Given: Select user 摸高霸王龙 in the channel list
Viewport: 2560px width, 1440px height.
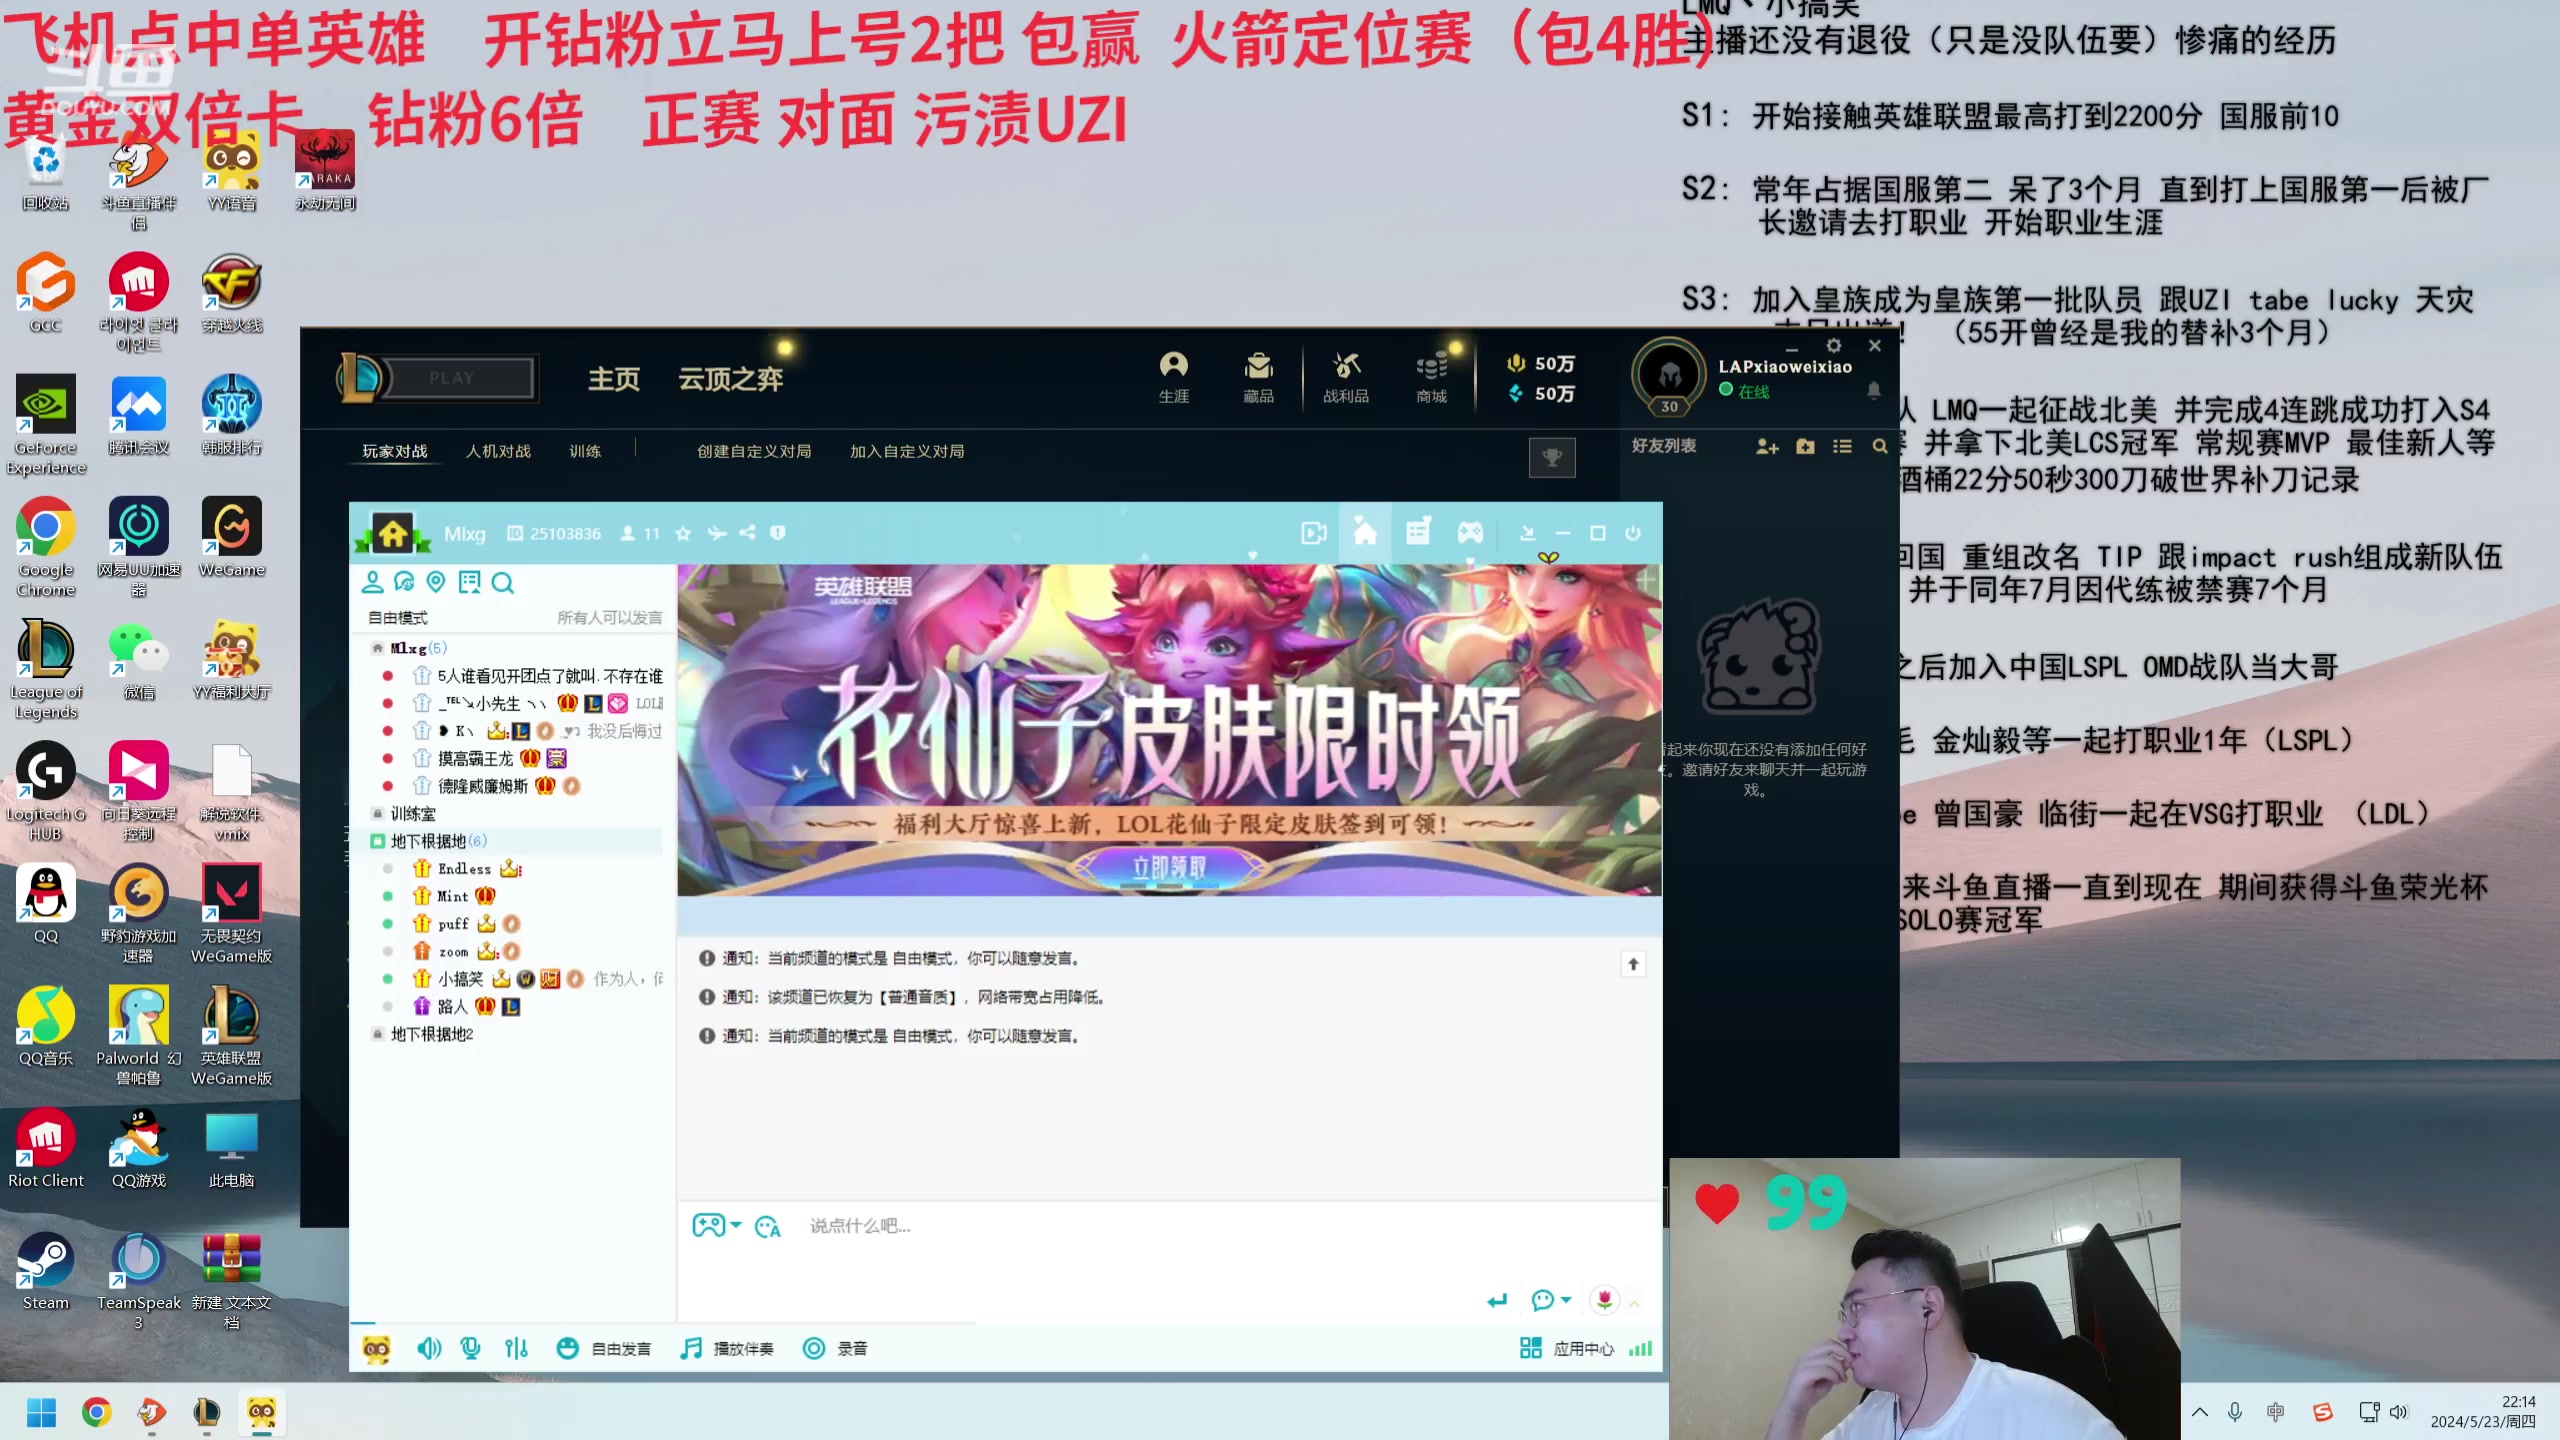Looking at the screenshot, I should pyautogui.click(x=475, y=759).
